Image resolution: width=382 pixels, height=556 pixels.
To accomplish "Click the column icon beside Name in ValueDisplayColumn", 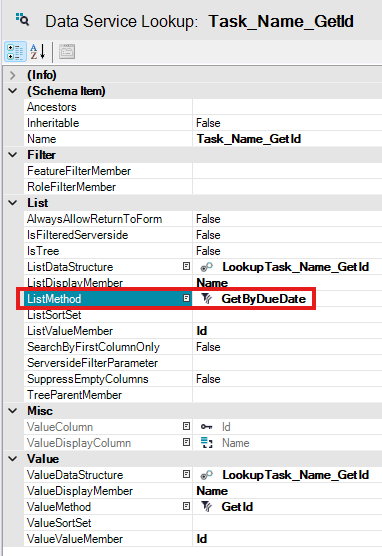I will point(206,443).
